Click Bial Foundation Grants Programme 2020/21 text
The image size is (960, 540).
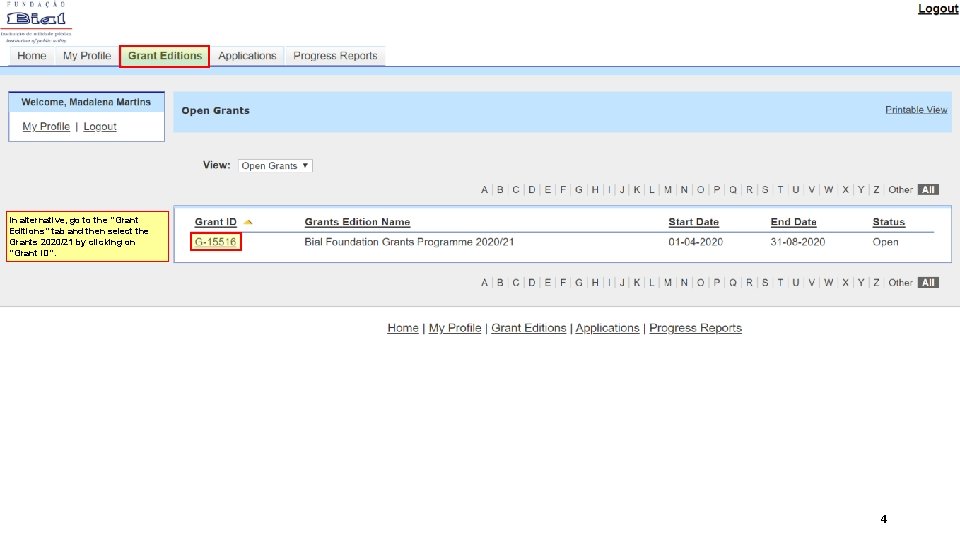(409, 242)
